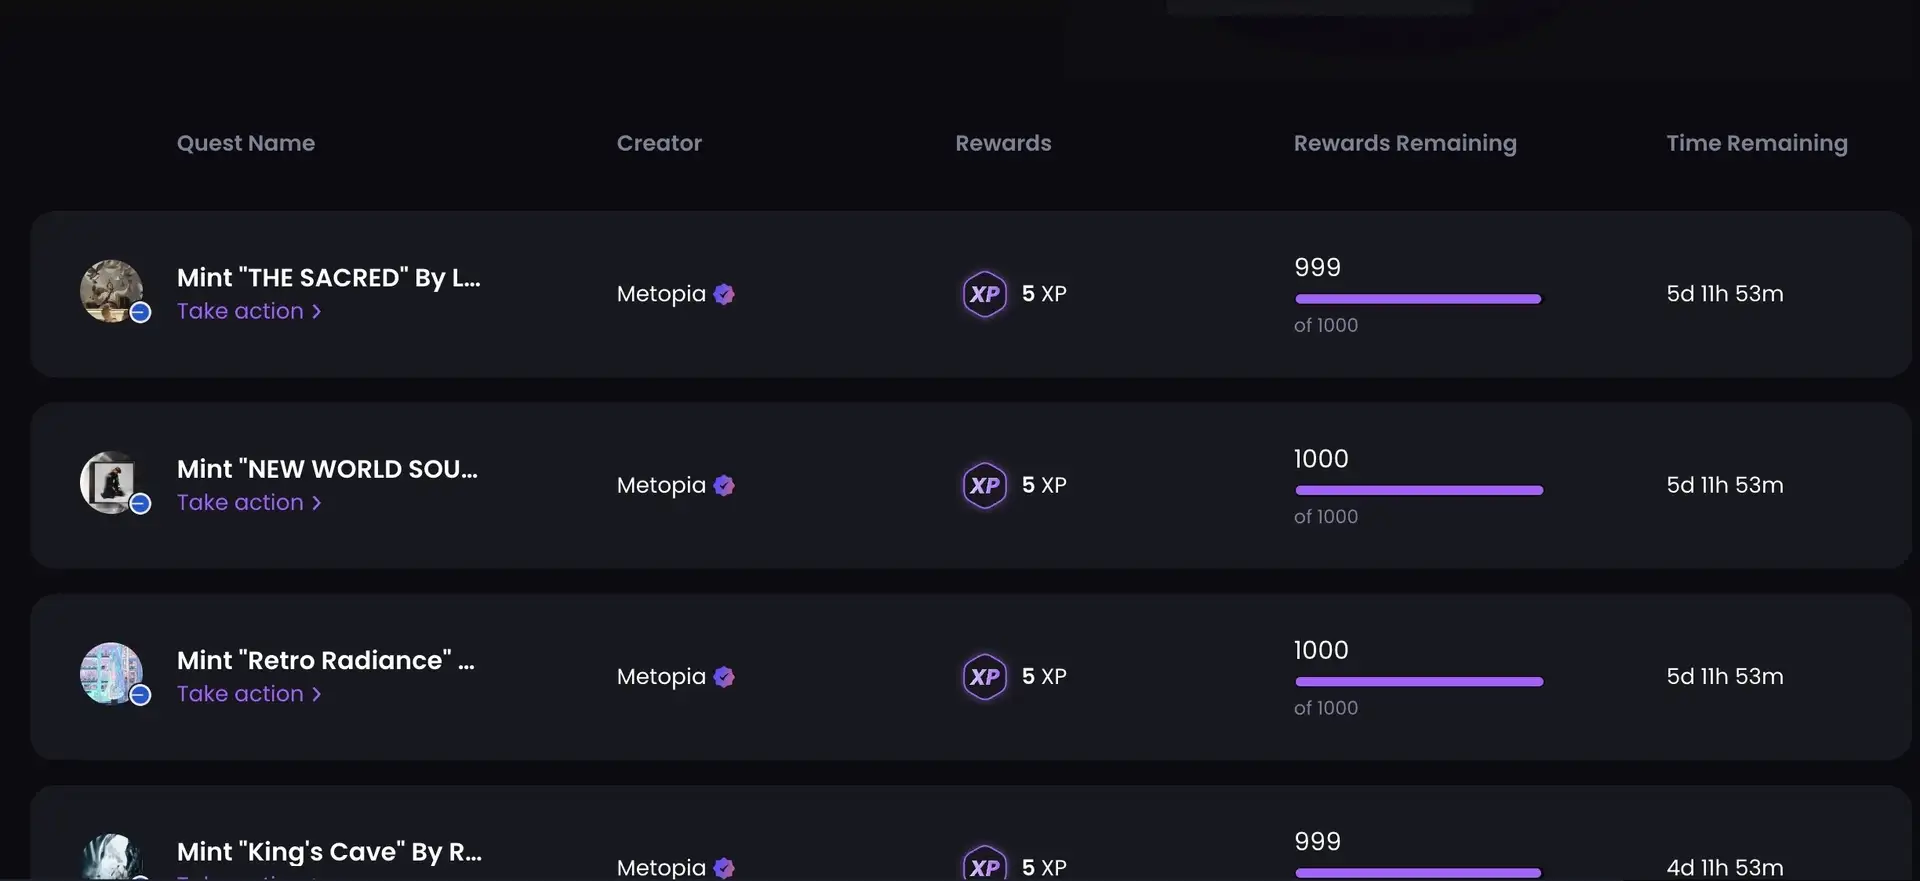The height and width of the screenshot is (881, 1920).
Task: Open Retro Radiance quest avatar thumbnail
Action: [111, 673]
